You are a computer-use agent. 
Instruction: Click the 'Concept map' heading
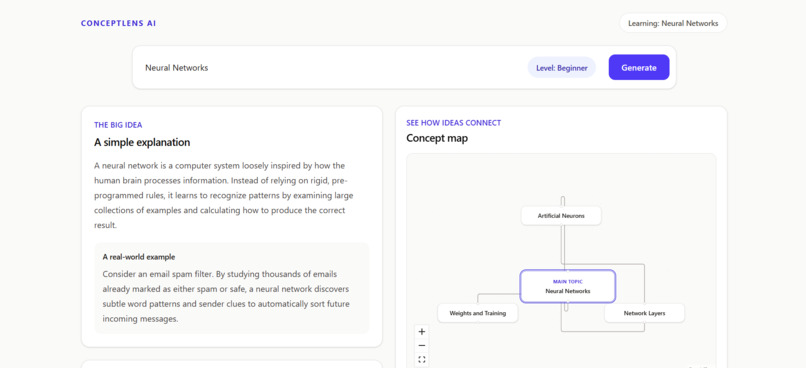click(437, 138)
